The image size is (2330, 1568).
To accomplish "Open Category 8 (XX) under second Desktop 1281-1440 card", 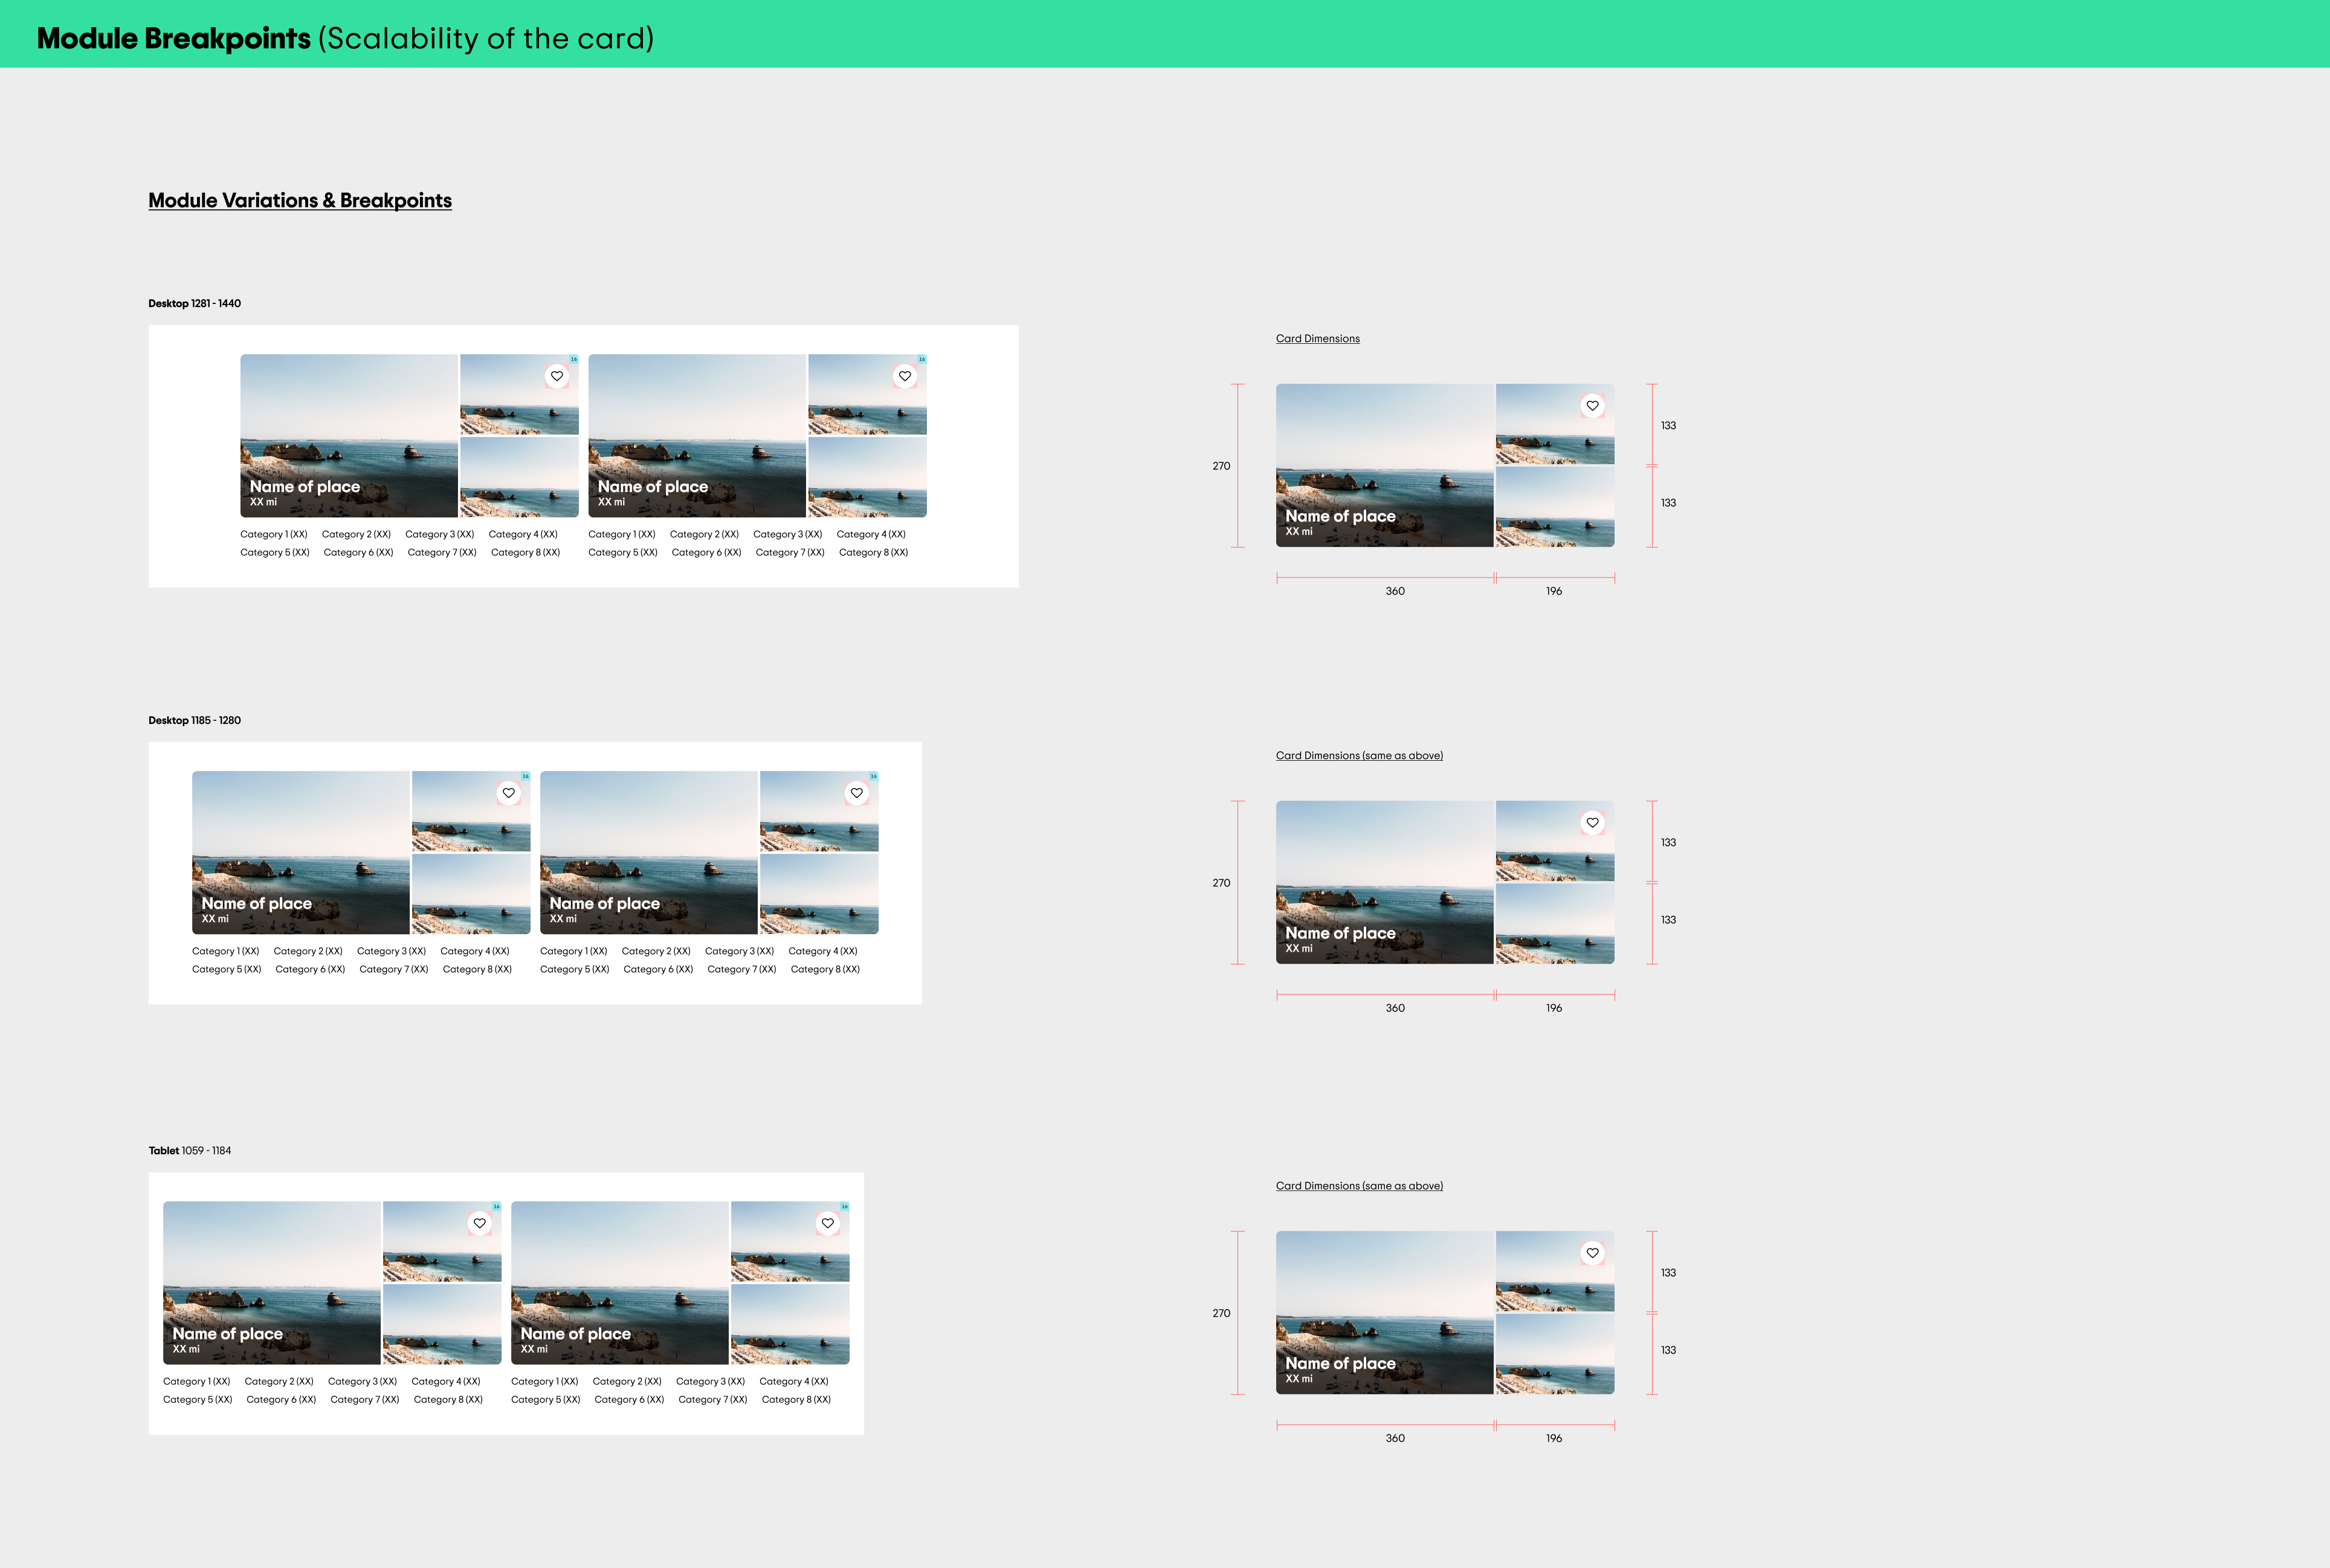I will 873,552.
